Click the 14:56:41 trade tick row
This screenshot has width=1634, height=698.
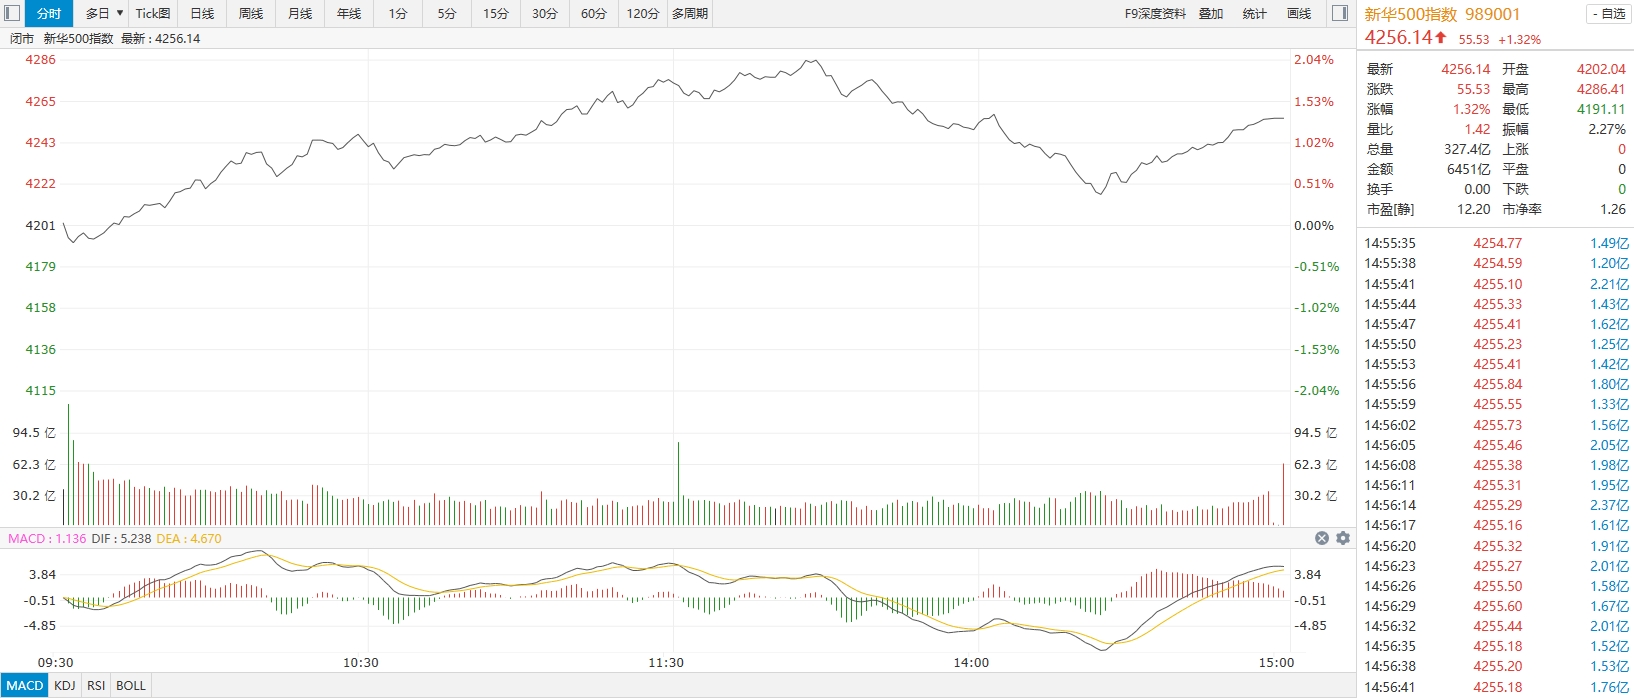[x=1496, y=687]
